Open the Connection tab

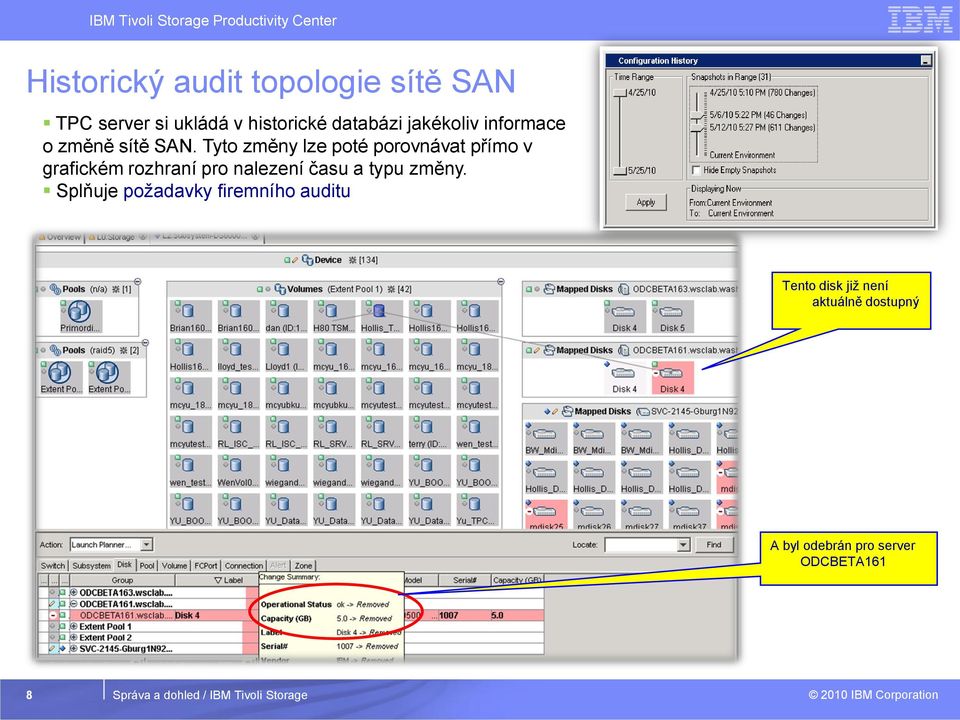pyautogui.click(x=244, y=566)
